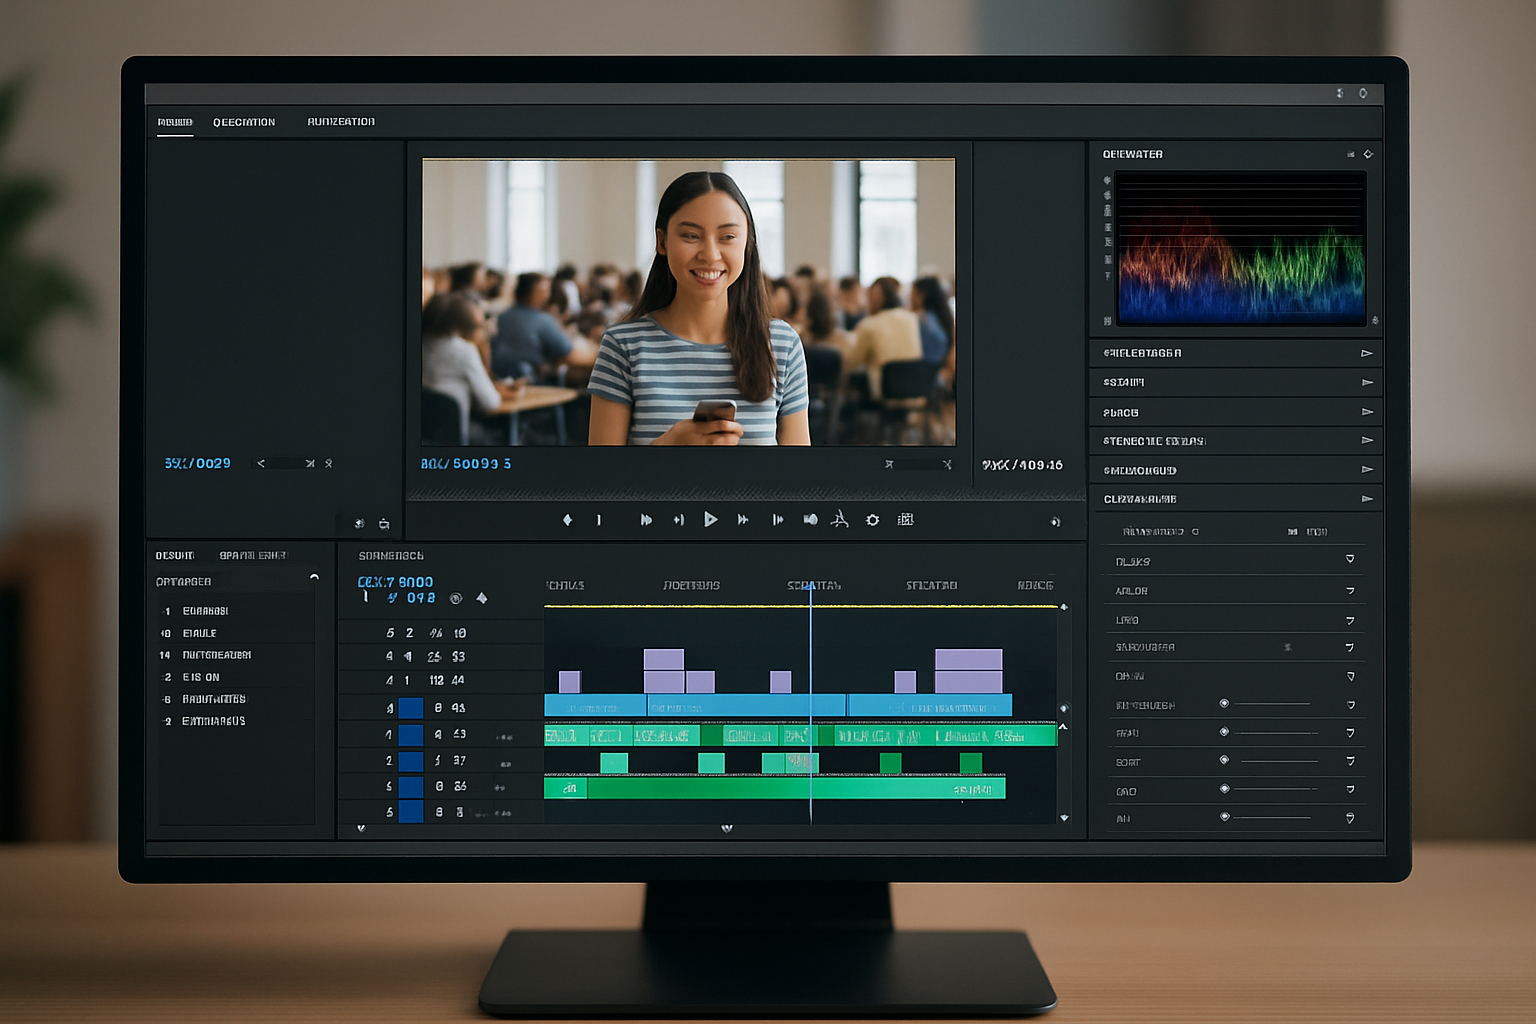The image size is (1536, 1024).
Task: Open the dropdown arrow on ANLOR row
Action: (1349, 591)
